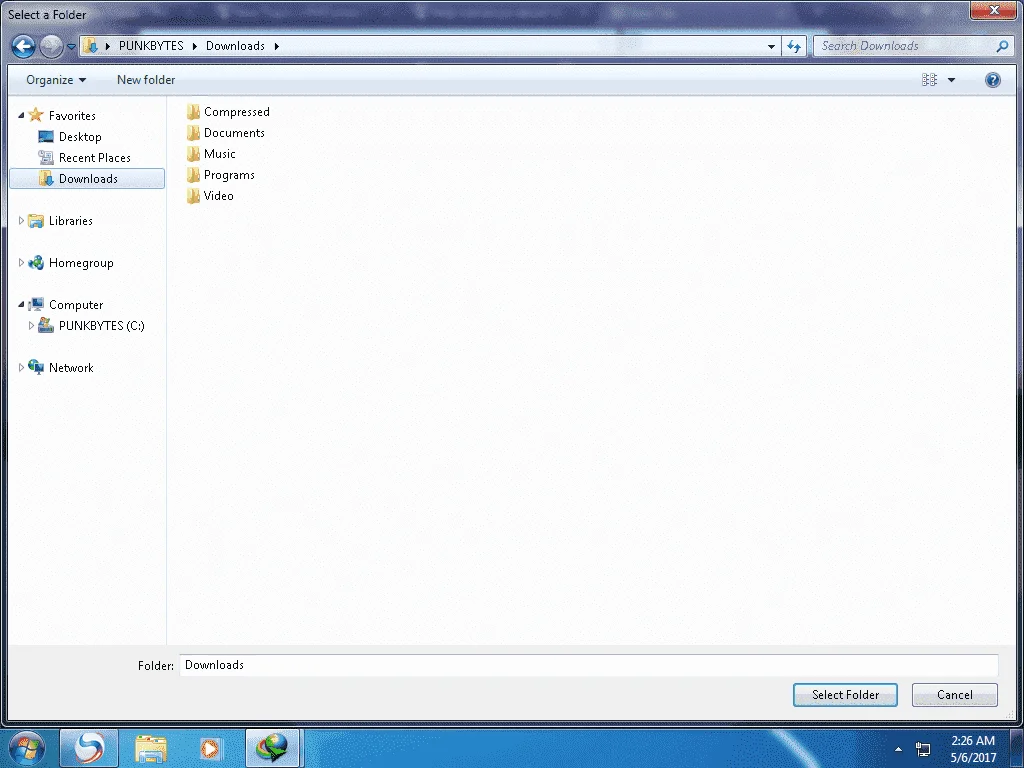The width and height of the screenshot is (1024, 768).
Task: Open the taskbar clock showing 2:26 AM
Action: tap(973, 749)
